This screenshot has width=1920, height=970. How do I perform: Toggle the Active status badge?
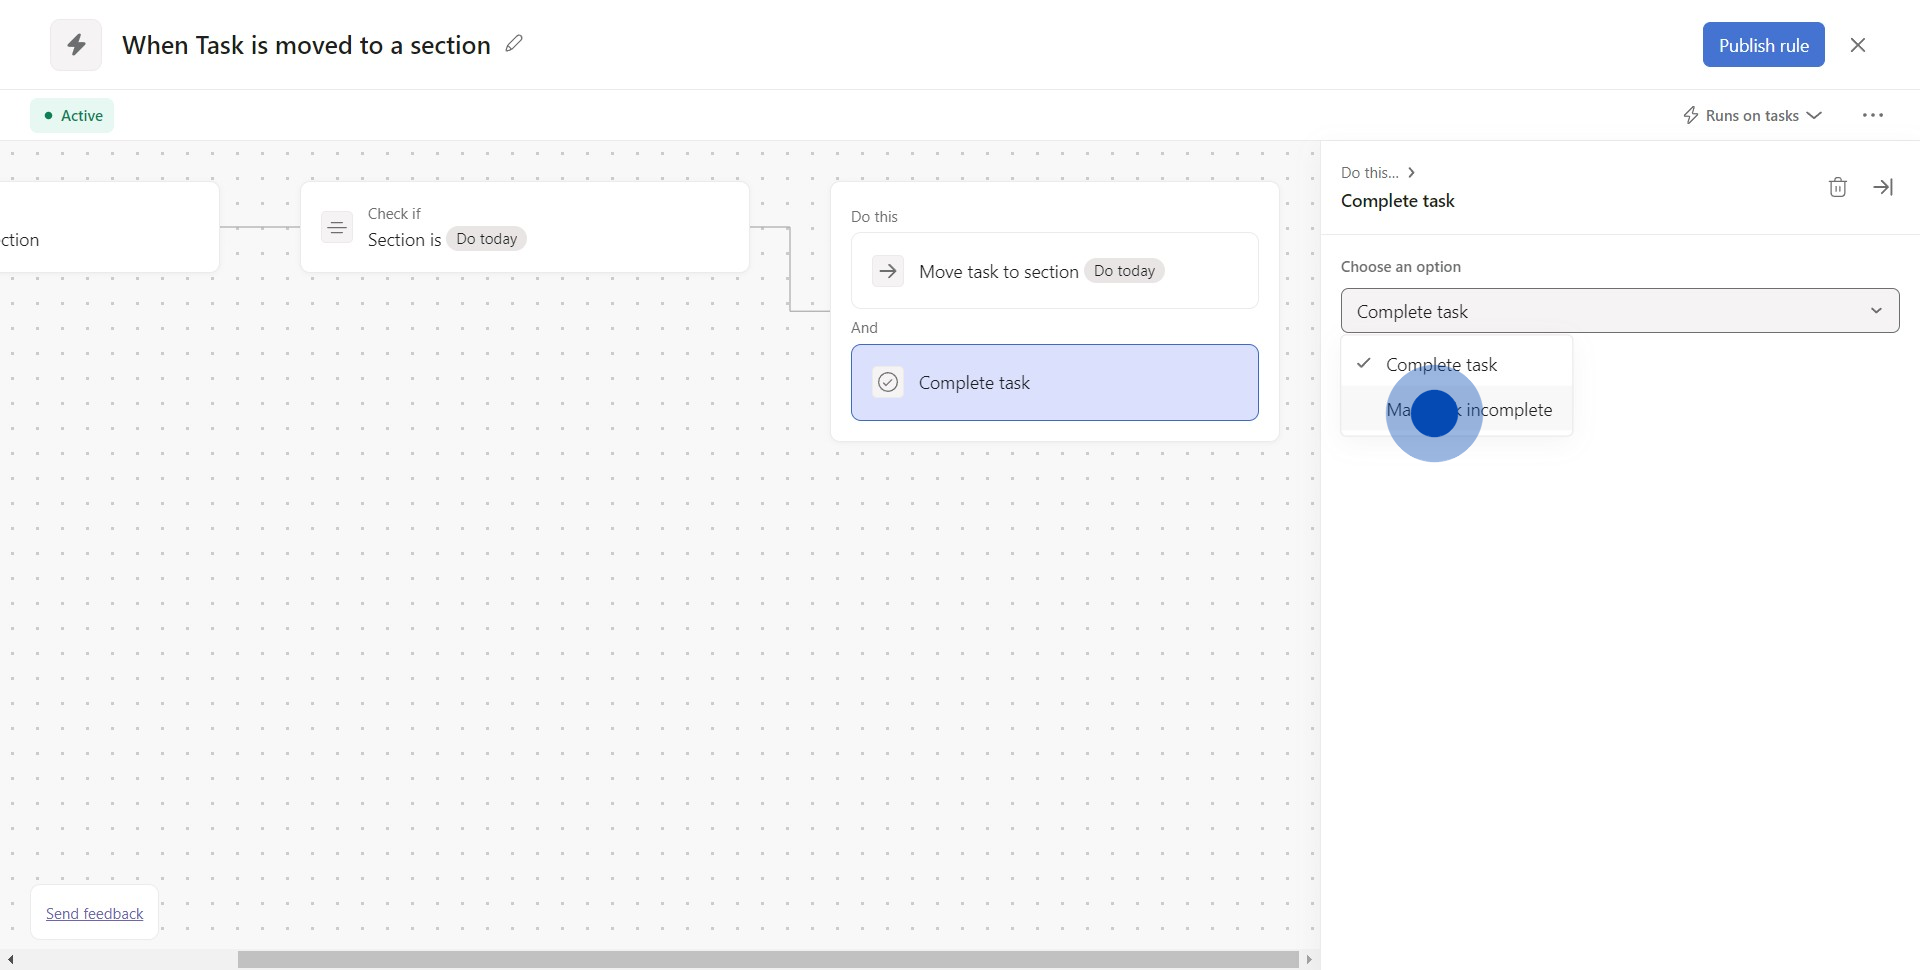tap(72, 116)
